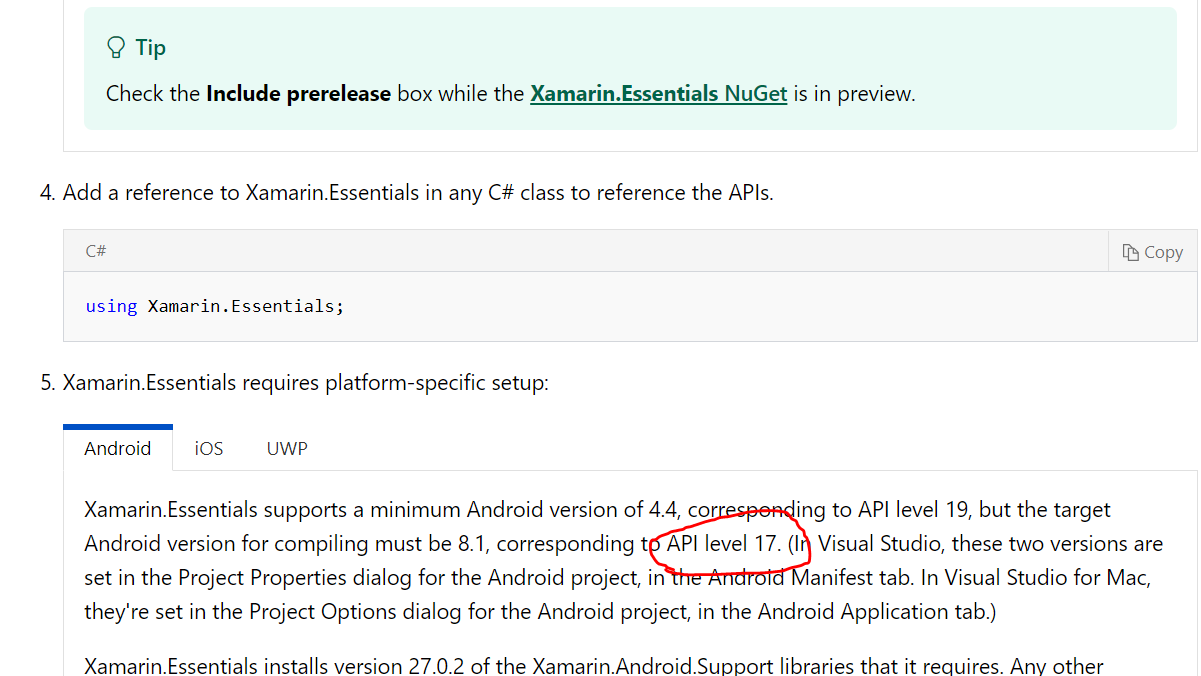Select the bold 'Include prerelease' text
The height and width of the screenshot is (676, 1201).
[x=297, y=93]
